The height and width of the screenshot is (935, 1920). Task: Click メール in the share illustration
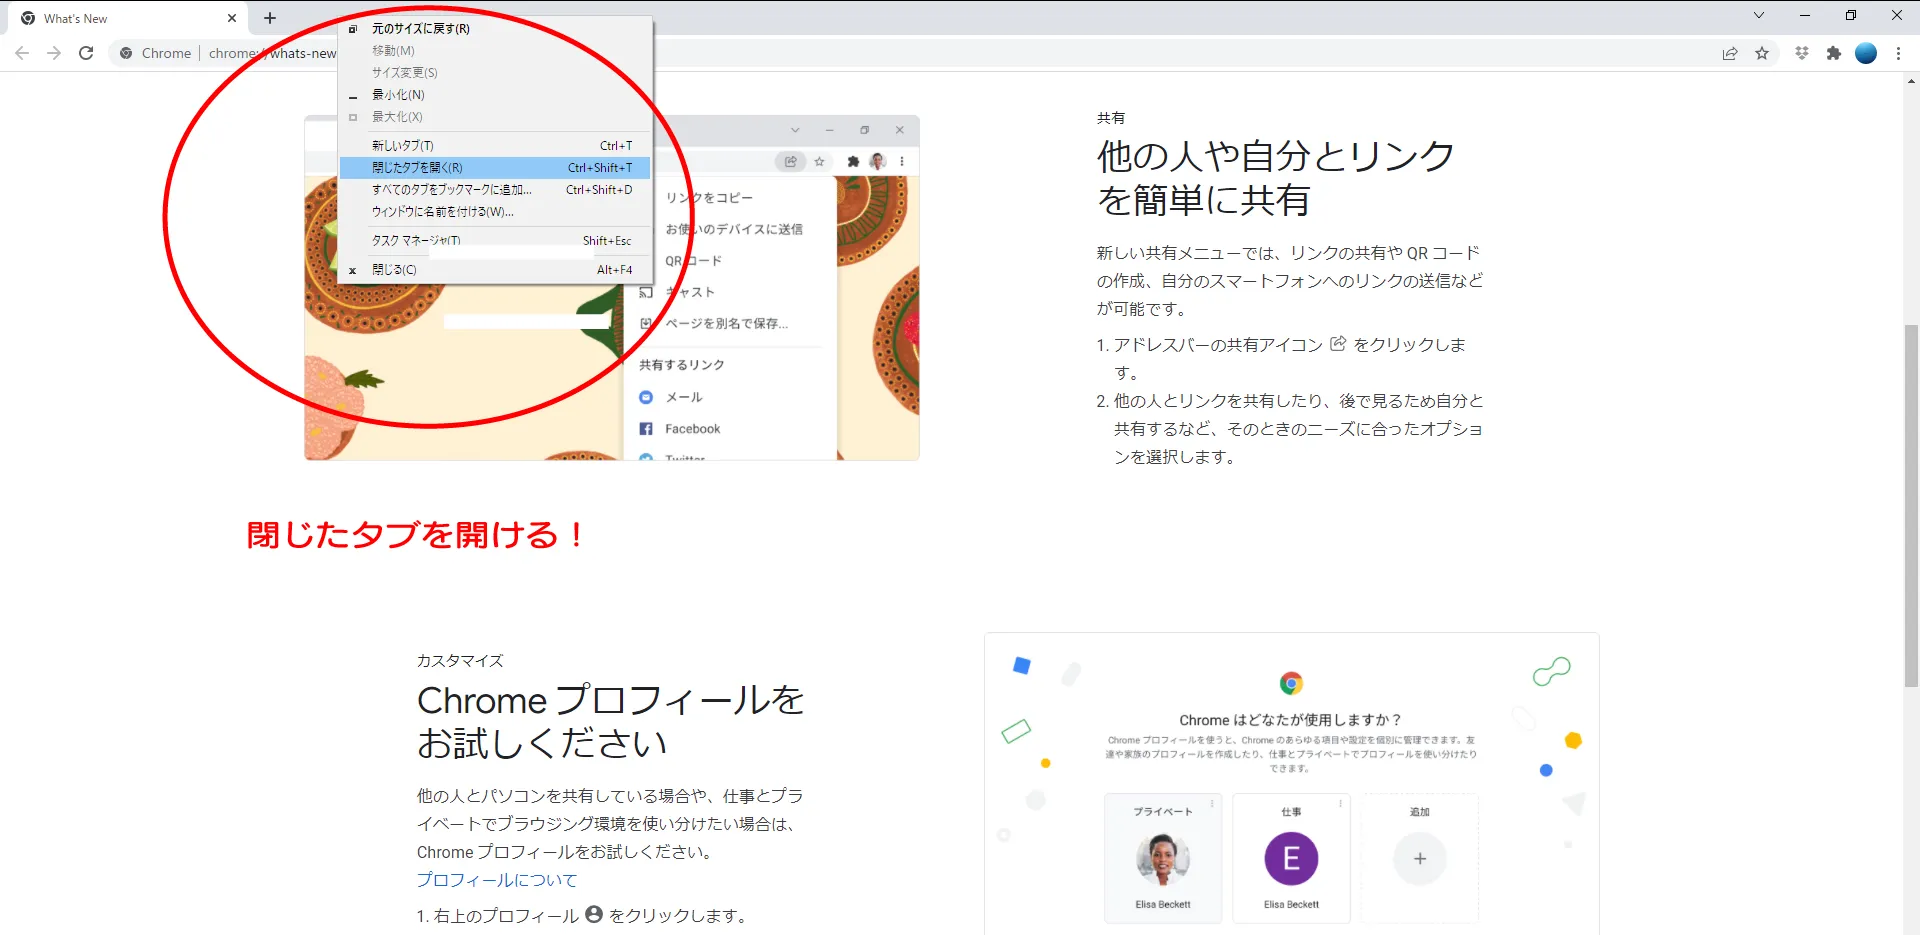684,397
